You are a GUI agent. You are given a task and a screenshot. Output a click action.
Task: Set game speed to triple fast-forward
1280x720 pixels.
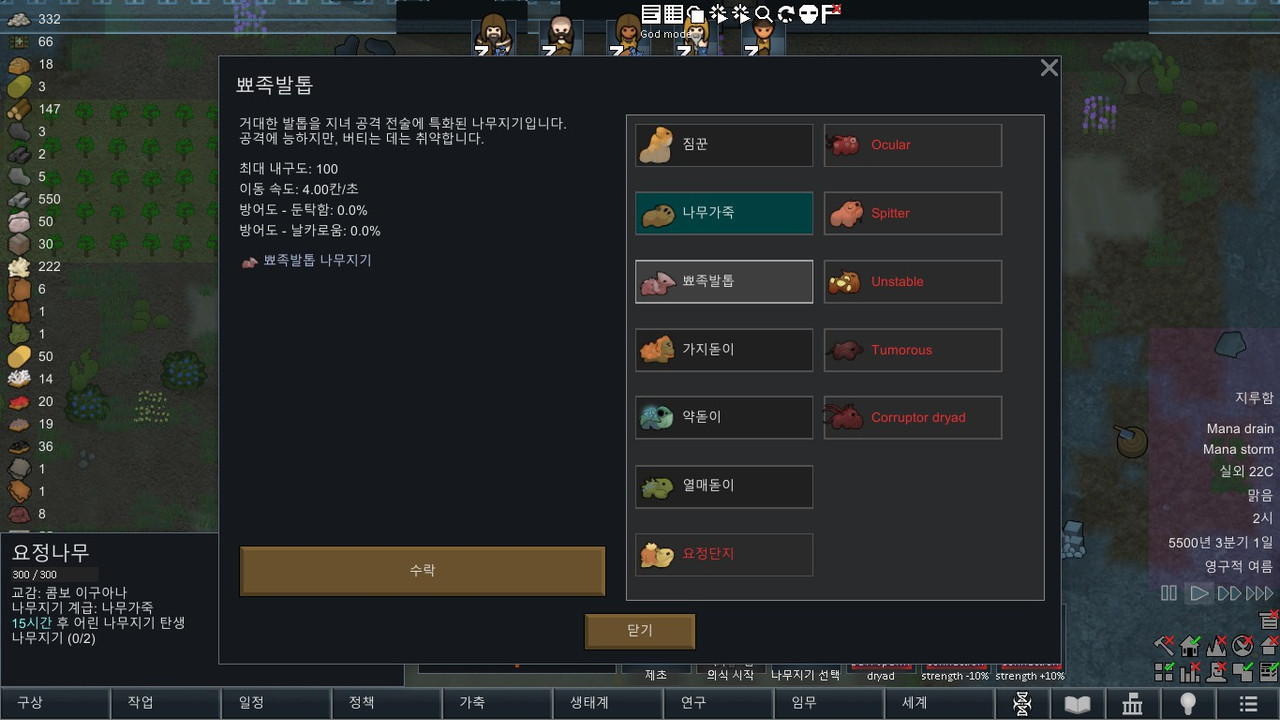1260,593
